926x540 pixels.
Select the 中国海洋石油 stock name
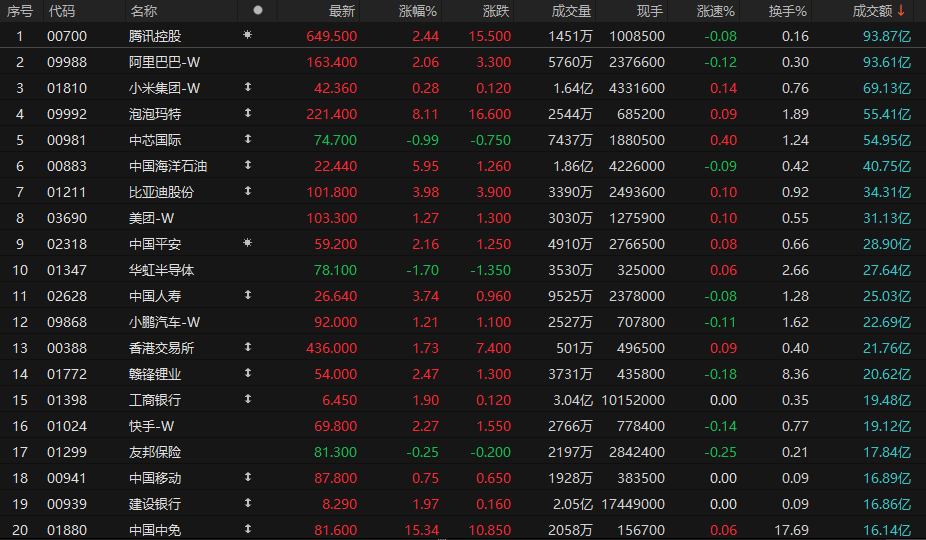168,166
